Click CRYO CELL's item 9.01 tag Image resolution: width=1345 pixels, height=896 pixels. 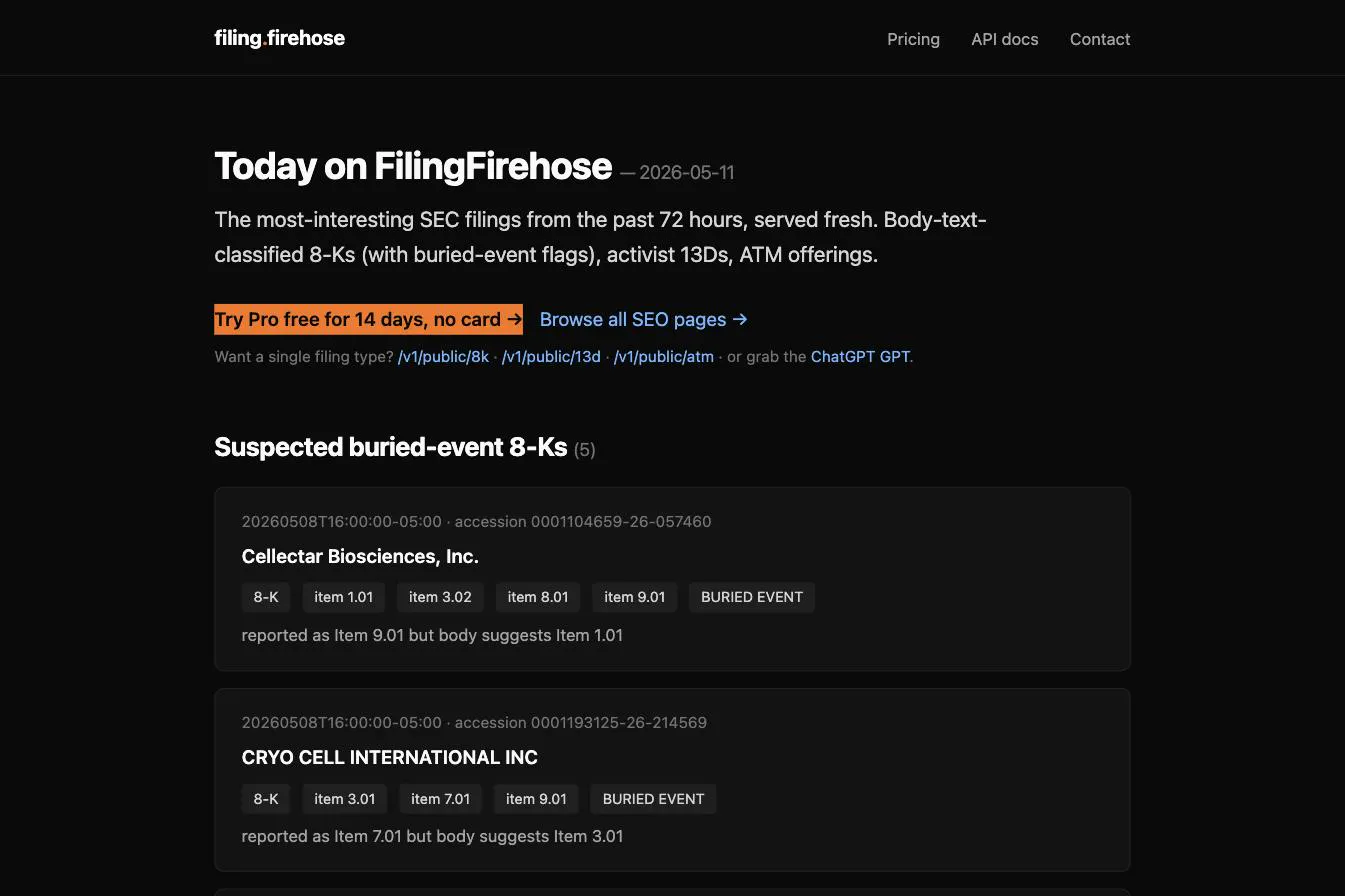click(536, 799)
